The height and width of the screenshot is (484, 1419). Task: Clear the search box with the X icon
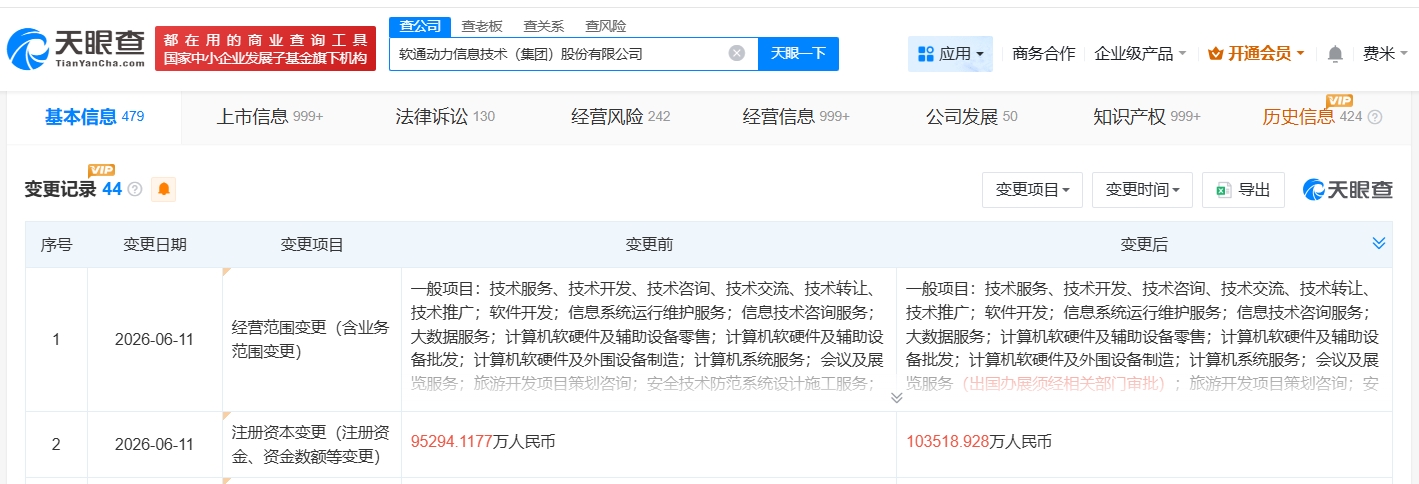point(737,54)
